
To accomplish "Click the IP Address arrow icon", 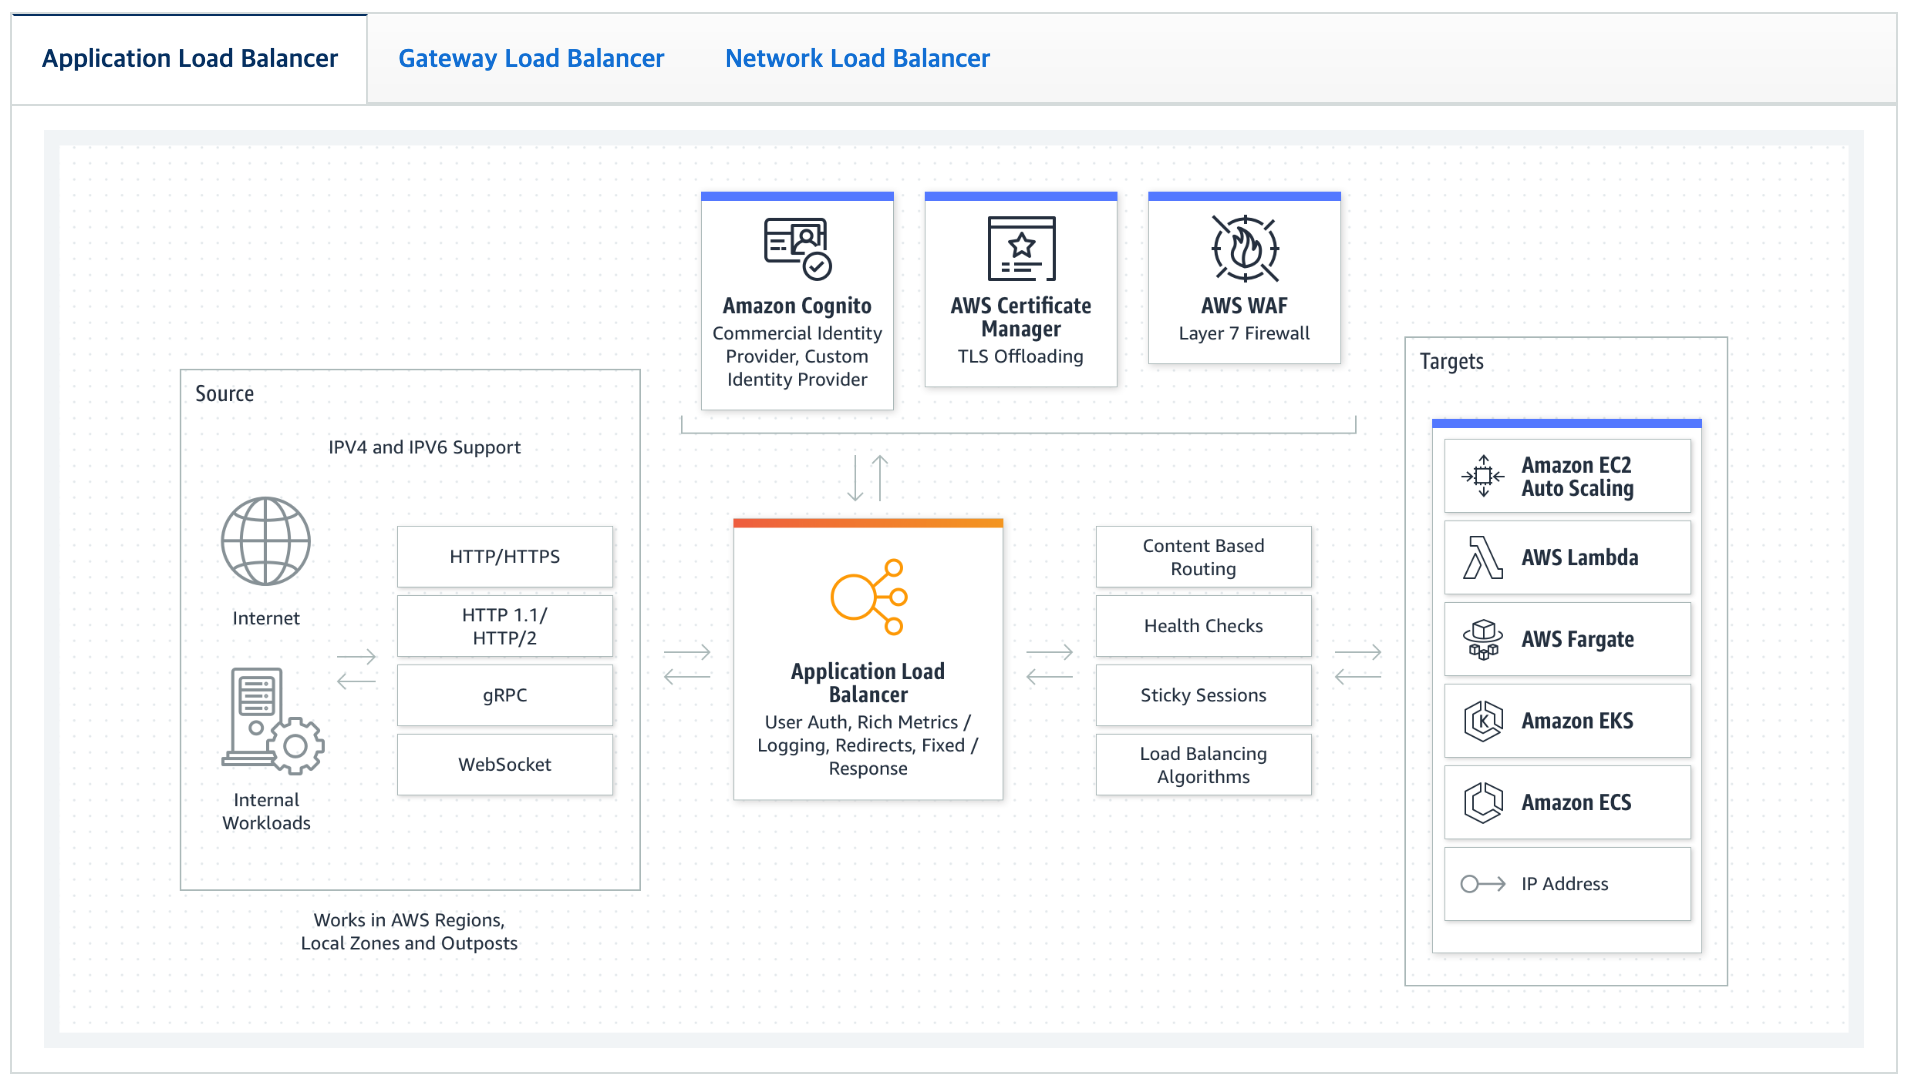I will [x=1483, y=884].
